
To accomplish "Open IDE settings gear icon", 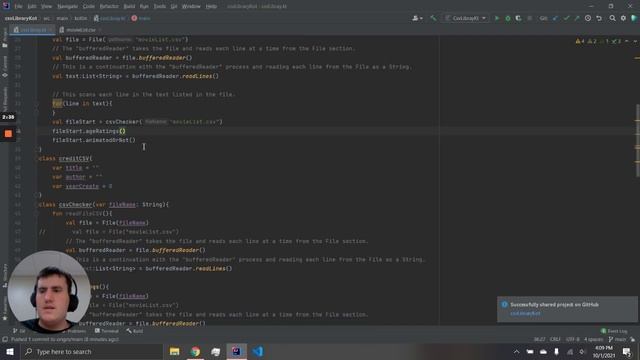I will pyautogui.click(x=623, y=18).
